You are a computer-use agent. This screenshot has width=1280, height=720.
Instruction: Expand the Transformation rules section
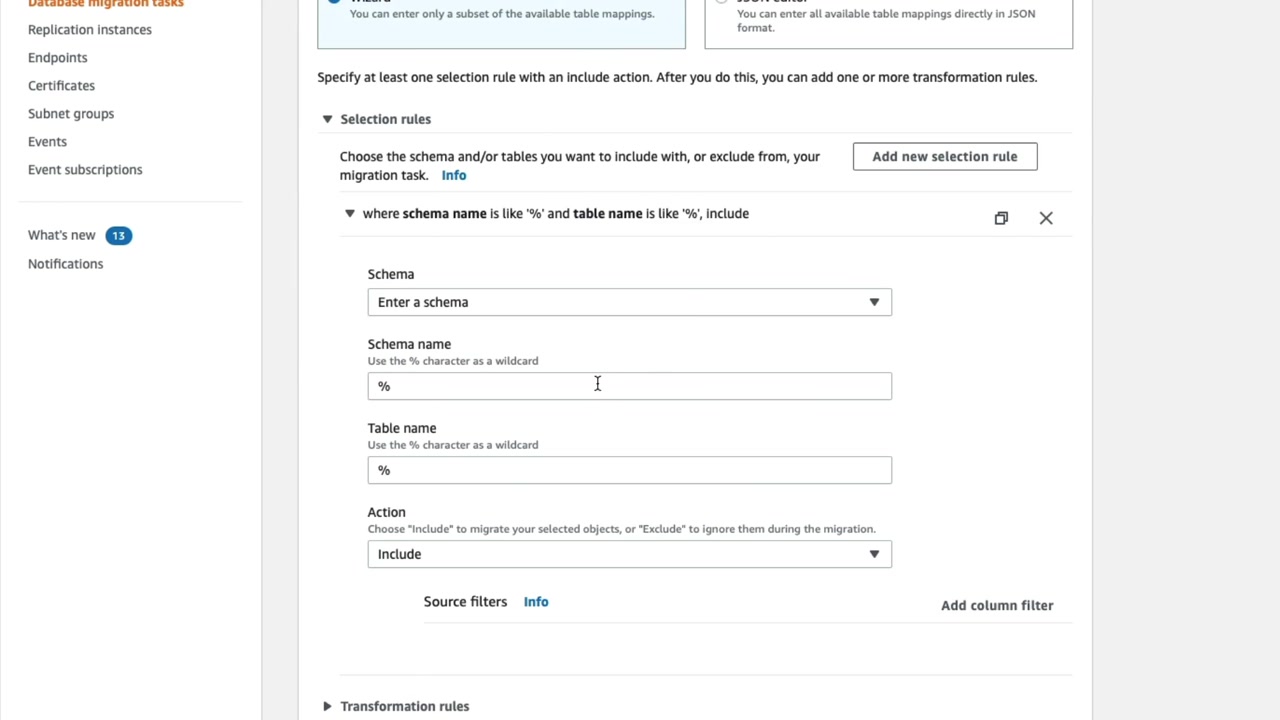click(327, 706)
